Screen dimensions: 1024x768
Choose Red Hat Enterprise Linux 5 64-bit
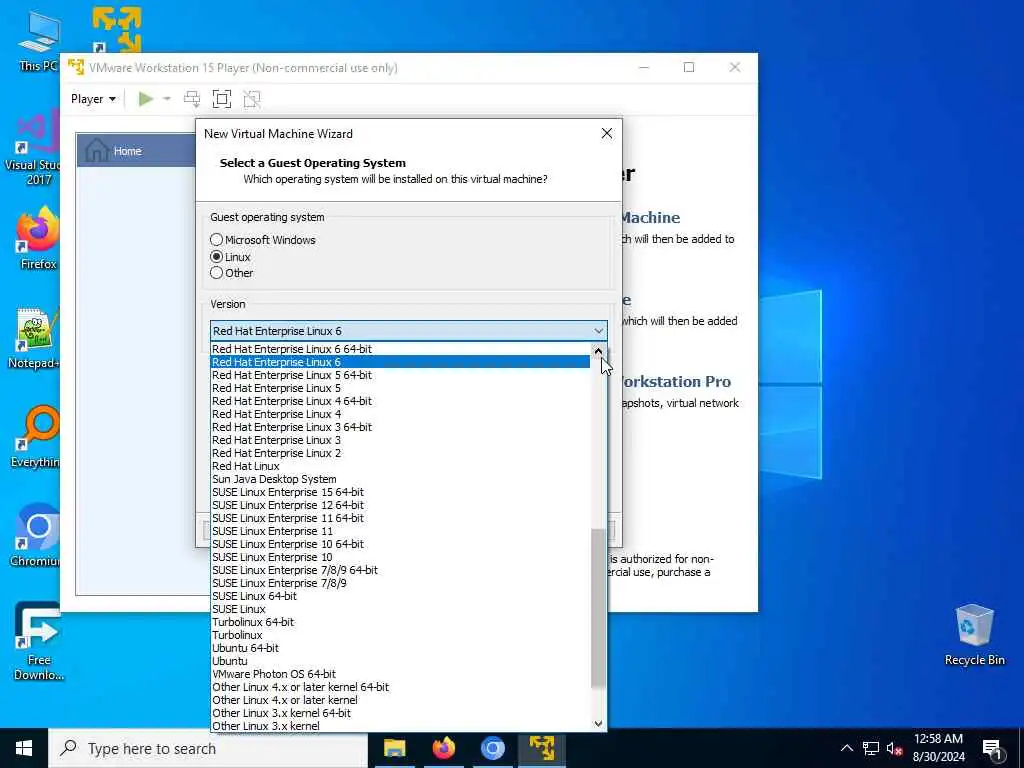pos(401,375)
